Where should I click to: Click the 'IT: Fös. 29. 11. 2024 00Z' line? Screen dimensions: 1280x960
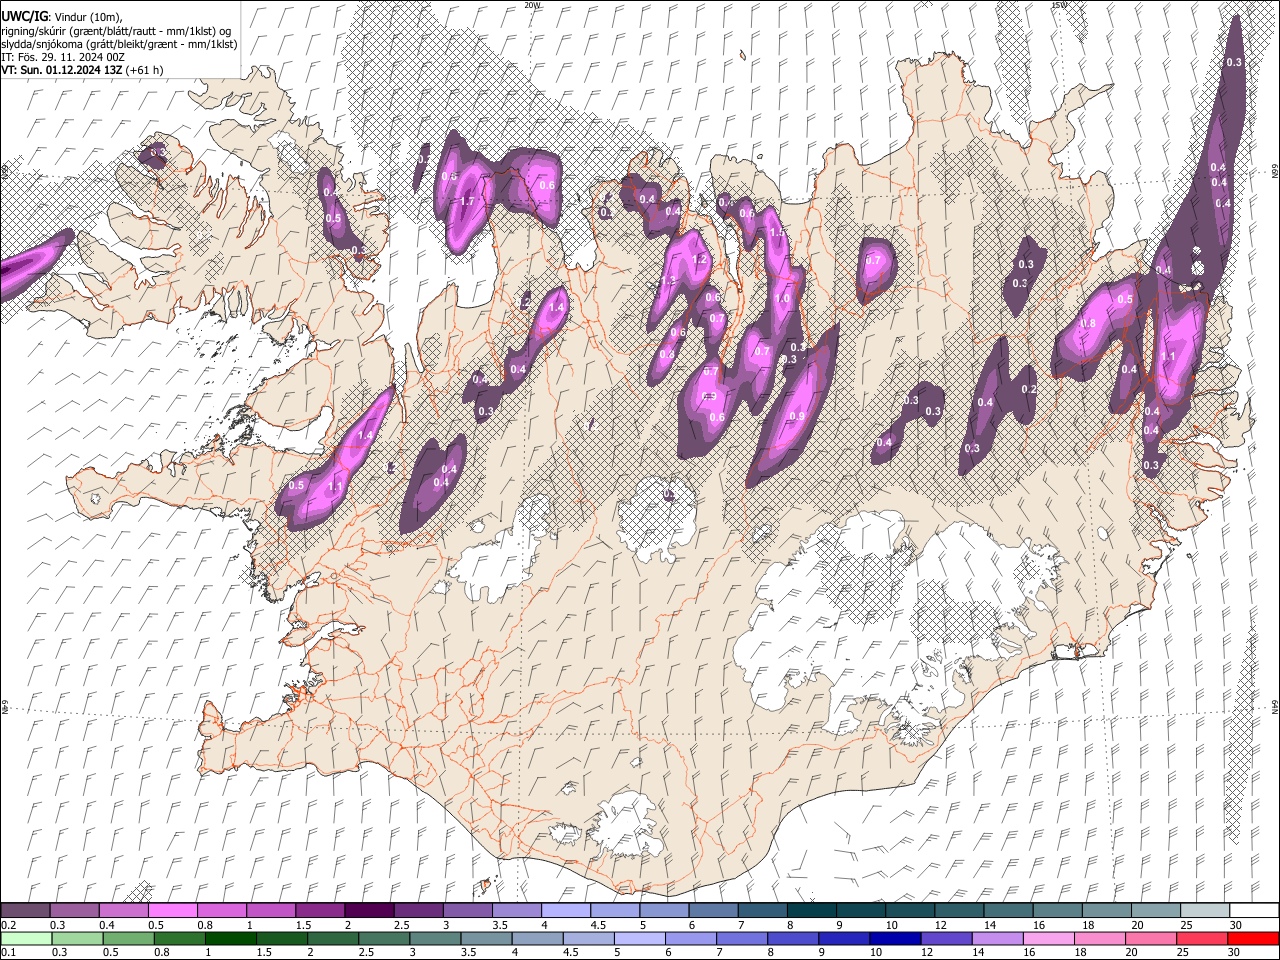click(x=63, y=57)
